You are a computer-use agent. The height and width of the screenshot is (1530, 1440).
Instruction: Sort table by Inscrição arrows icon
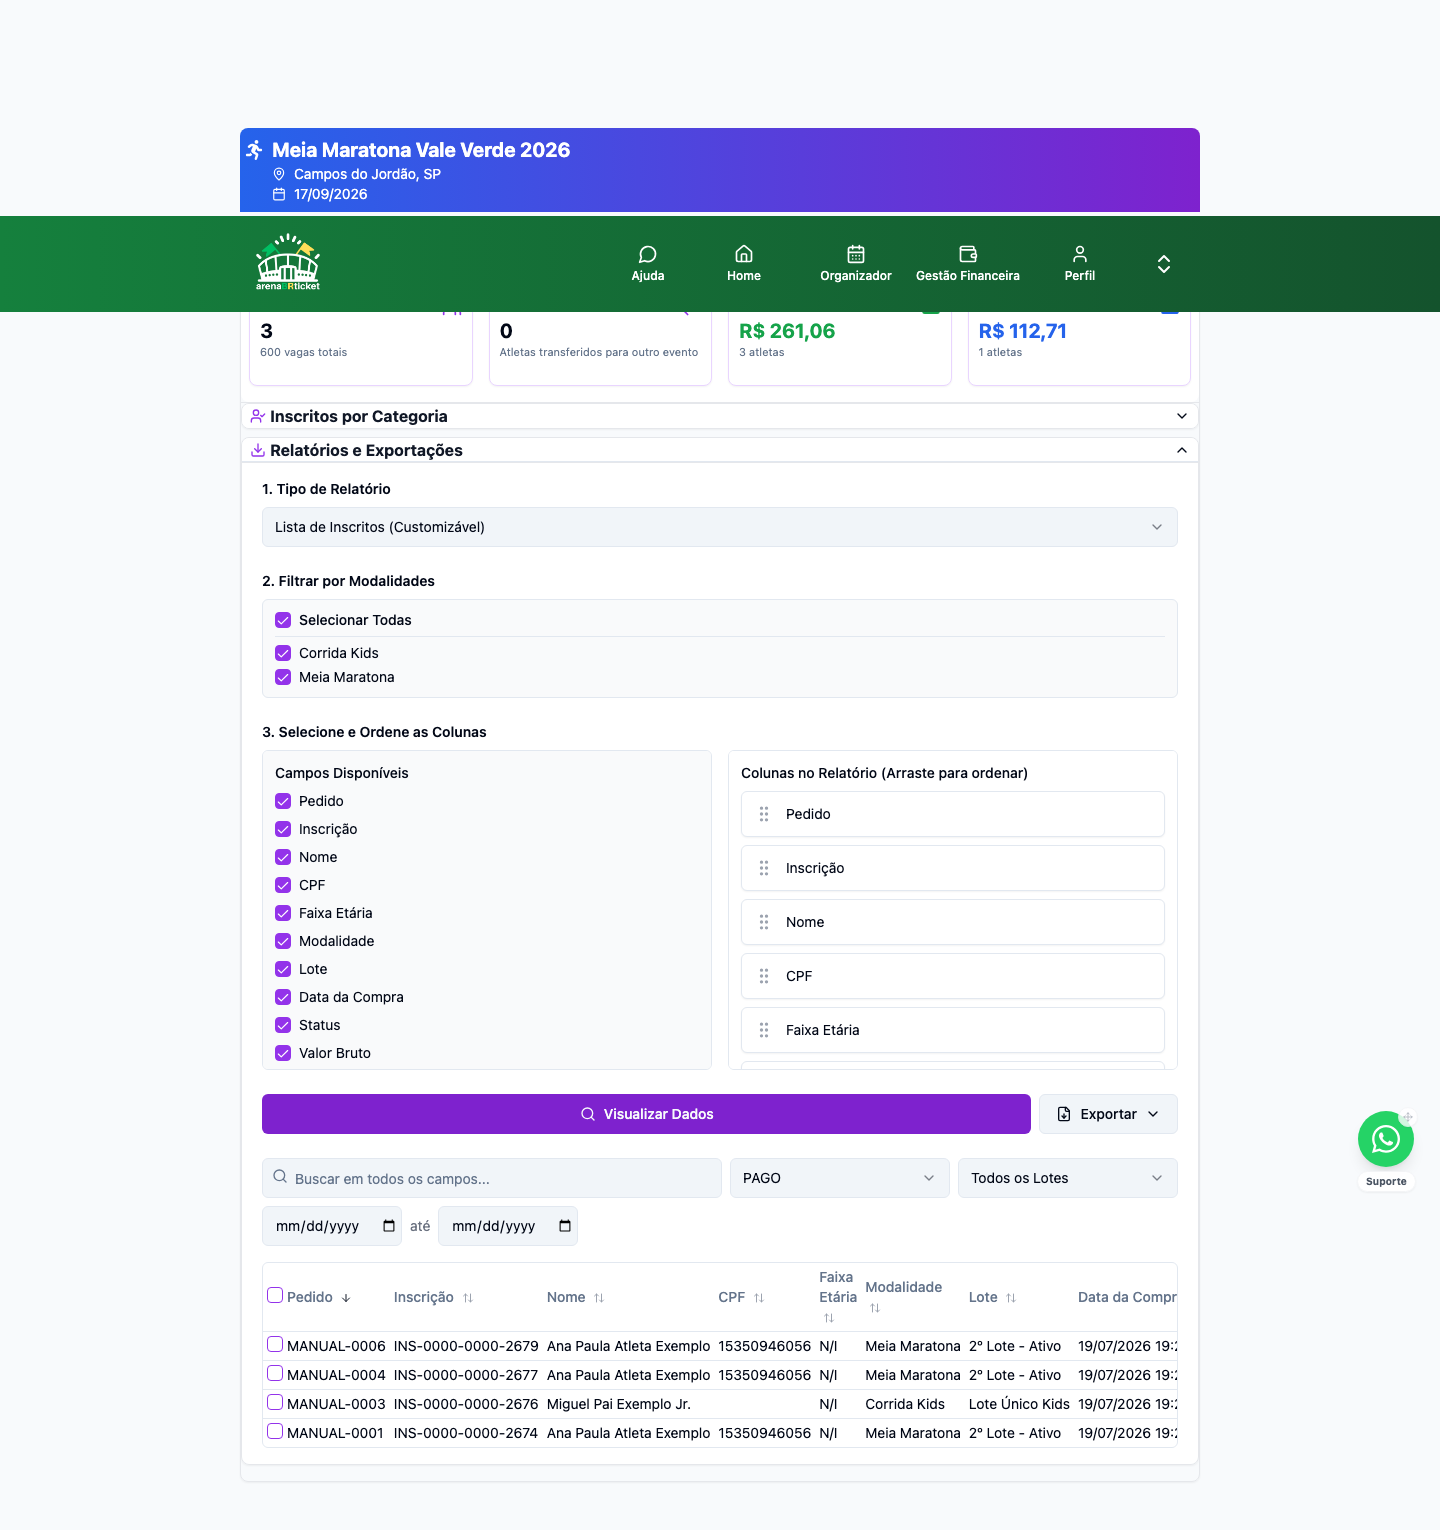point(468,1298)
